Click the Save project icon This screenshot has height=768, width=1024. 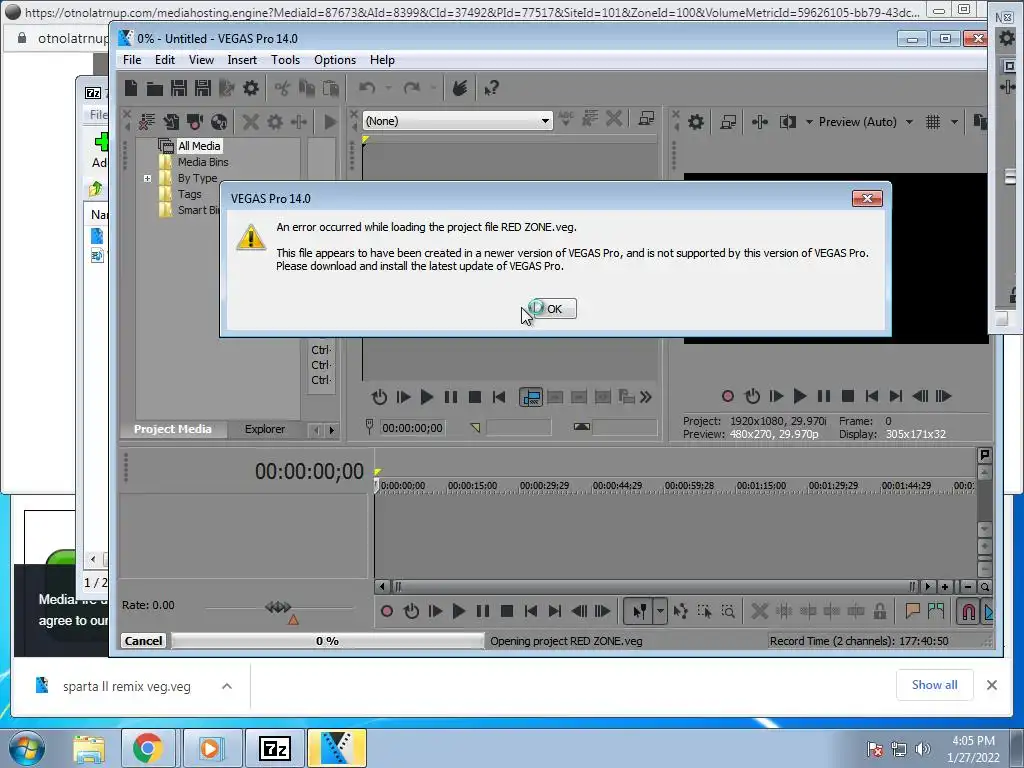[178, 88]
